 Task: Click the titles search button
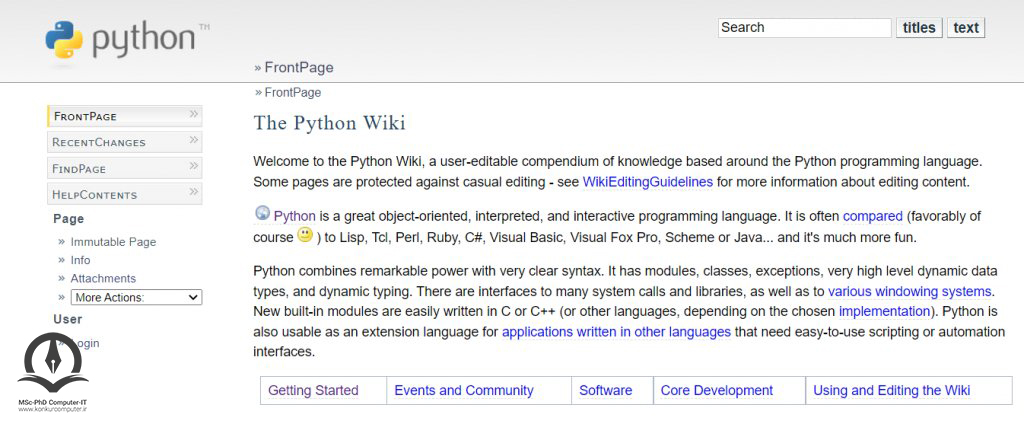coord(919,27)
